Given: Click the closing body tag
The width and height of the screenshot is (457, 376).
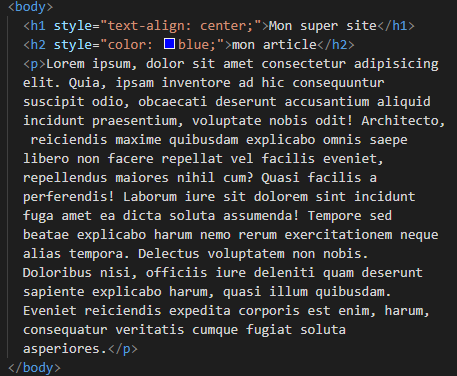Looking at the screenshot, I should point(34,368).
